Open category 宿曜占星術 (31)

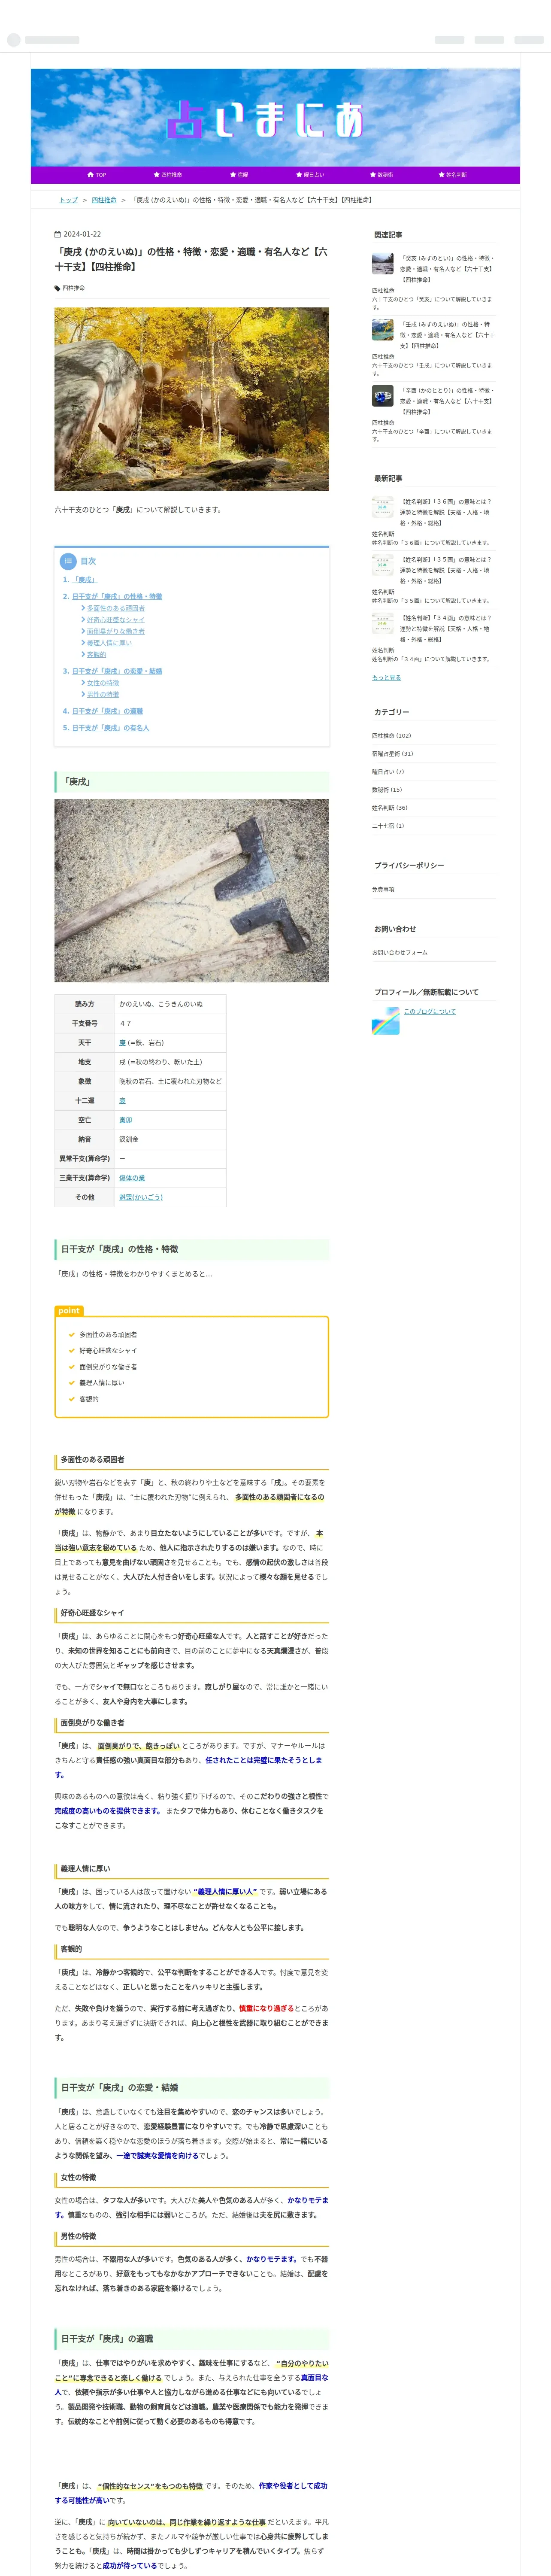(393, 754)
